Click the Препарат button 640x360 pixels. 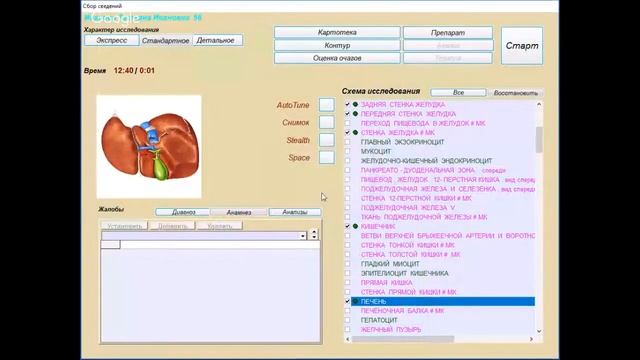coord(448,33)
